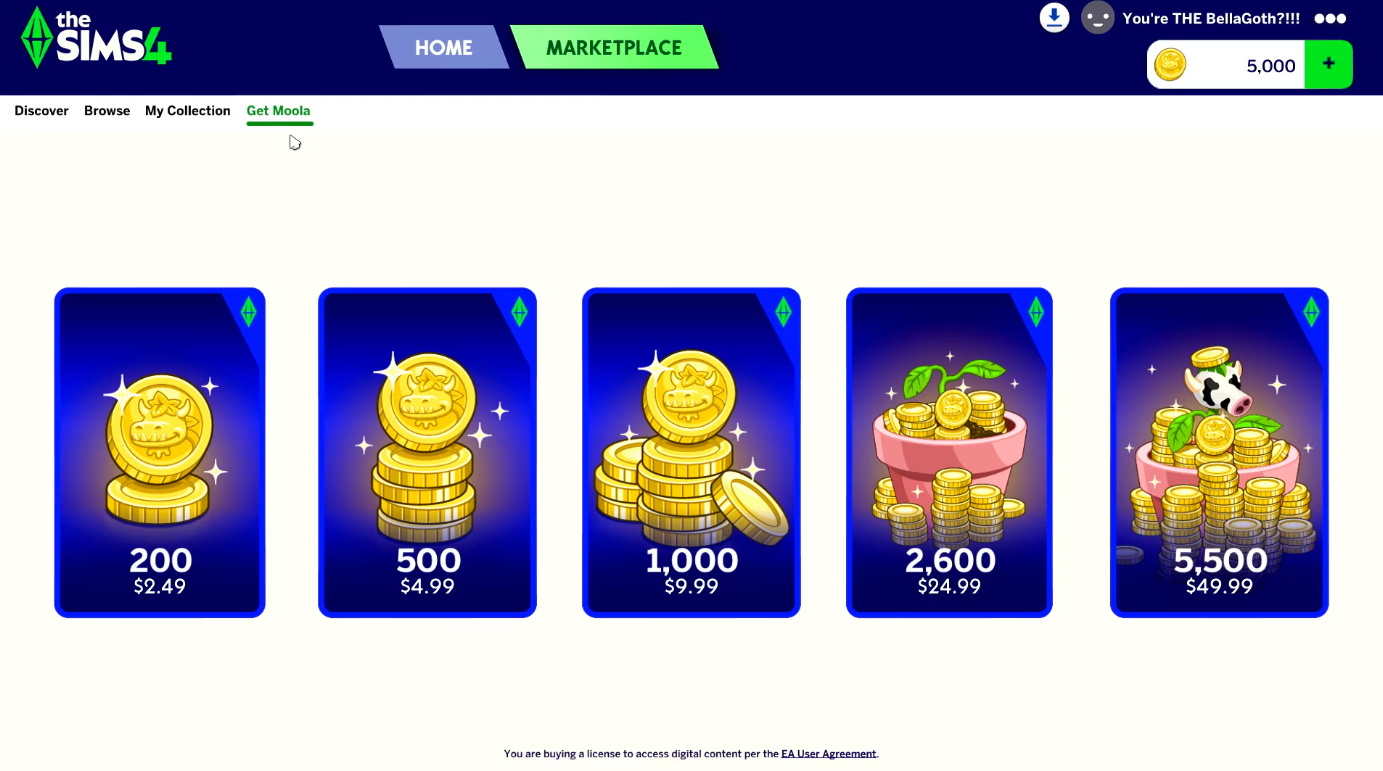This screenshot has width=1383, height=771.
Task: Click the plumbob icon on the 5,500 Moola card
Action: pos(1311,312)
